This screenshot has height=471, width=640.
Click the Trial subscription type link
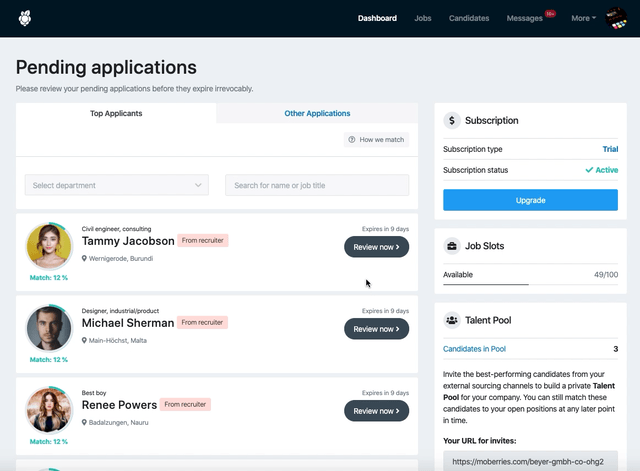(x=610, y=149)
